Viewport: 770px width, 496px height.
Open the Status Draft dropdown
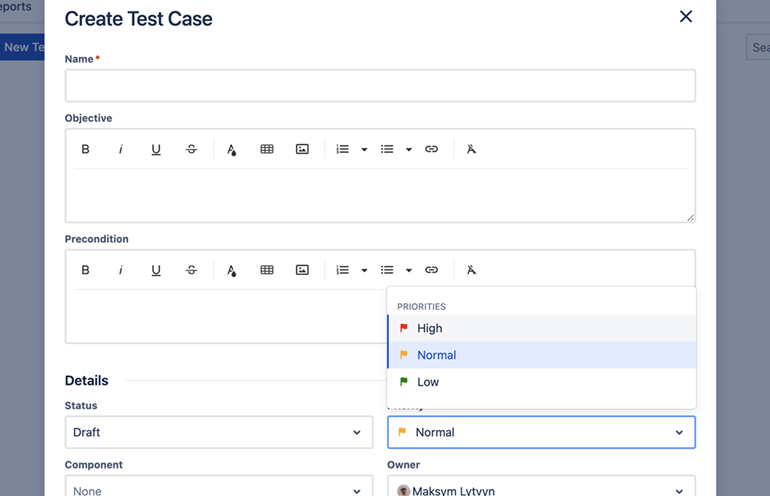[x=219, y=432]
